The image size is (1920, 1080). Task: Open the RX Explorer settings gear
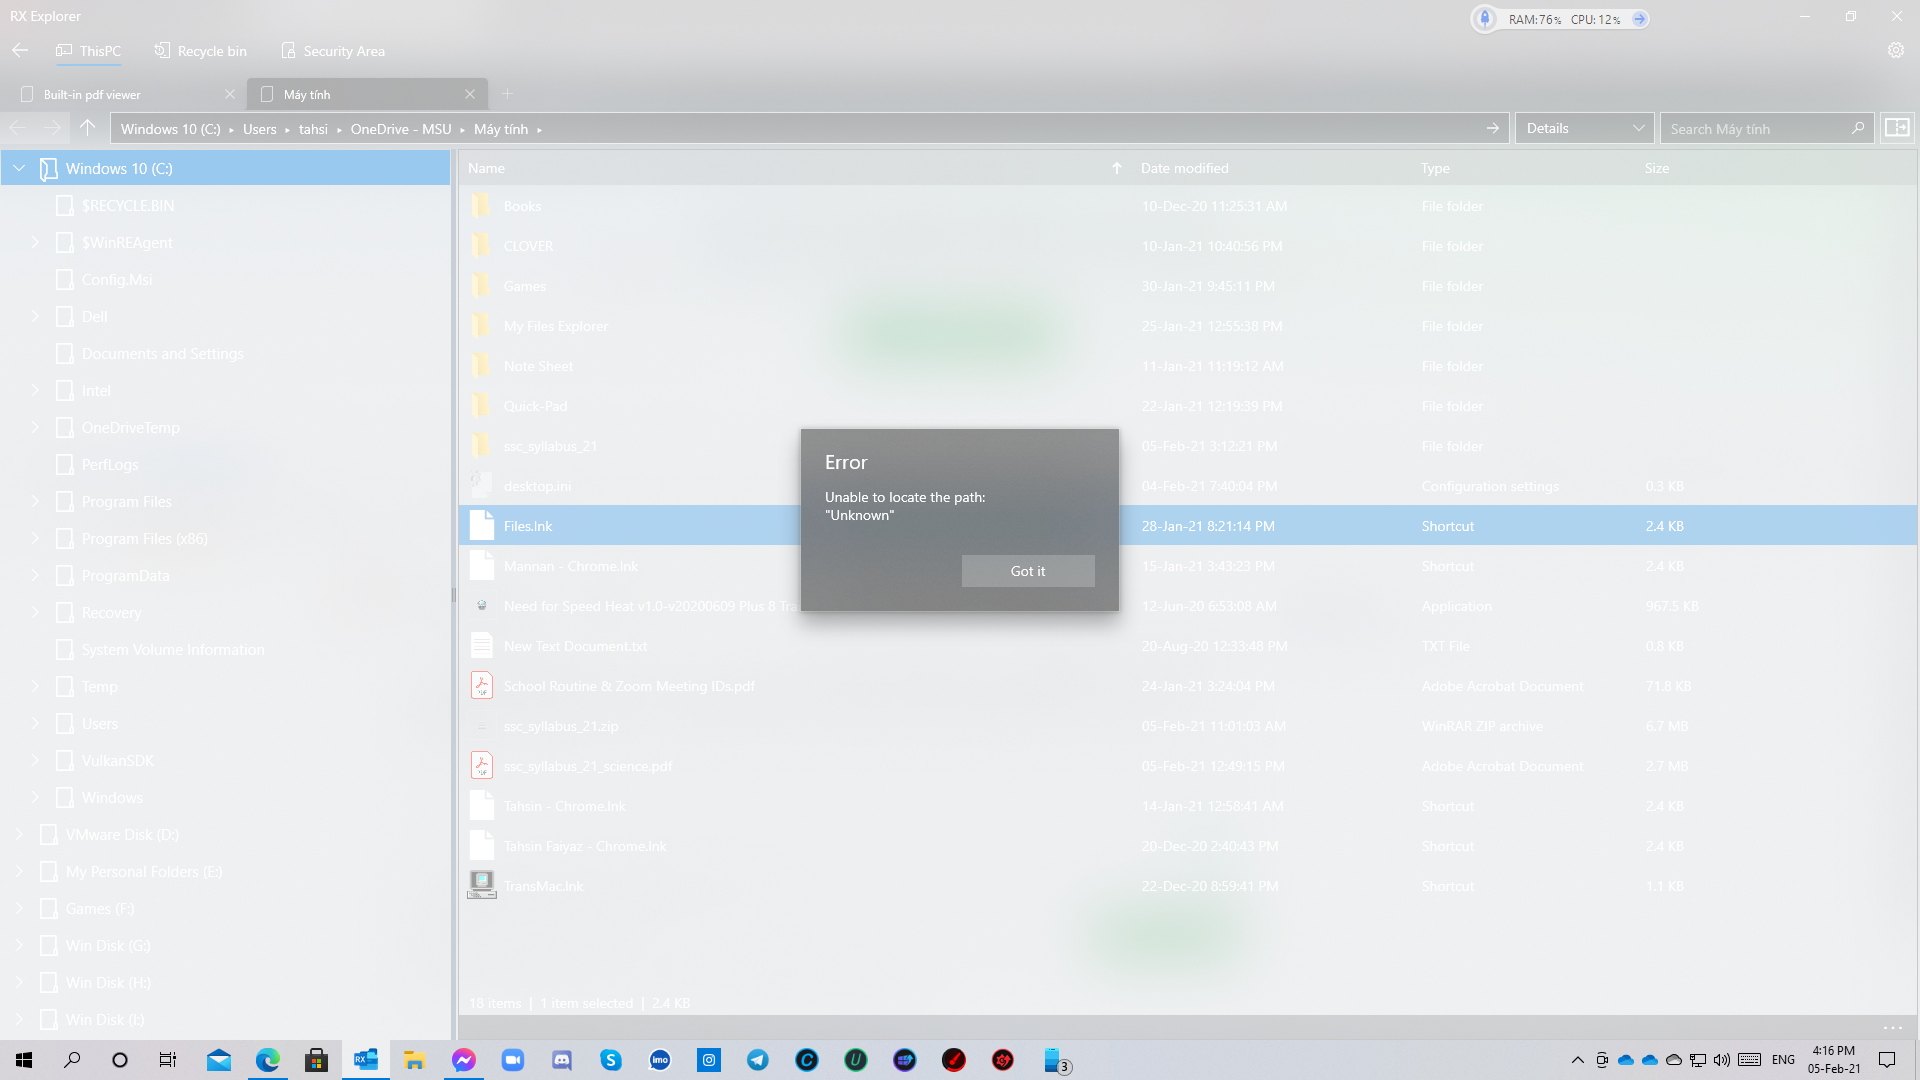[1896, 50]
